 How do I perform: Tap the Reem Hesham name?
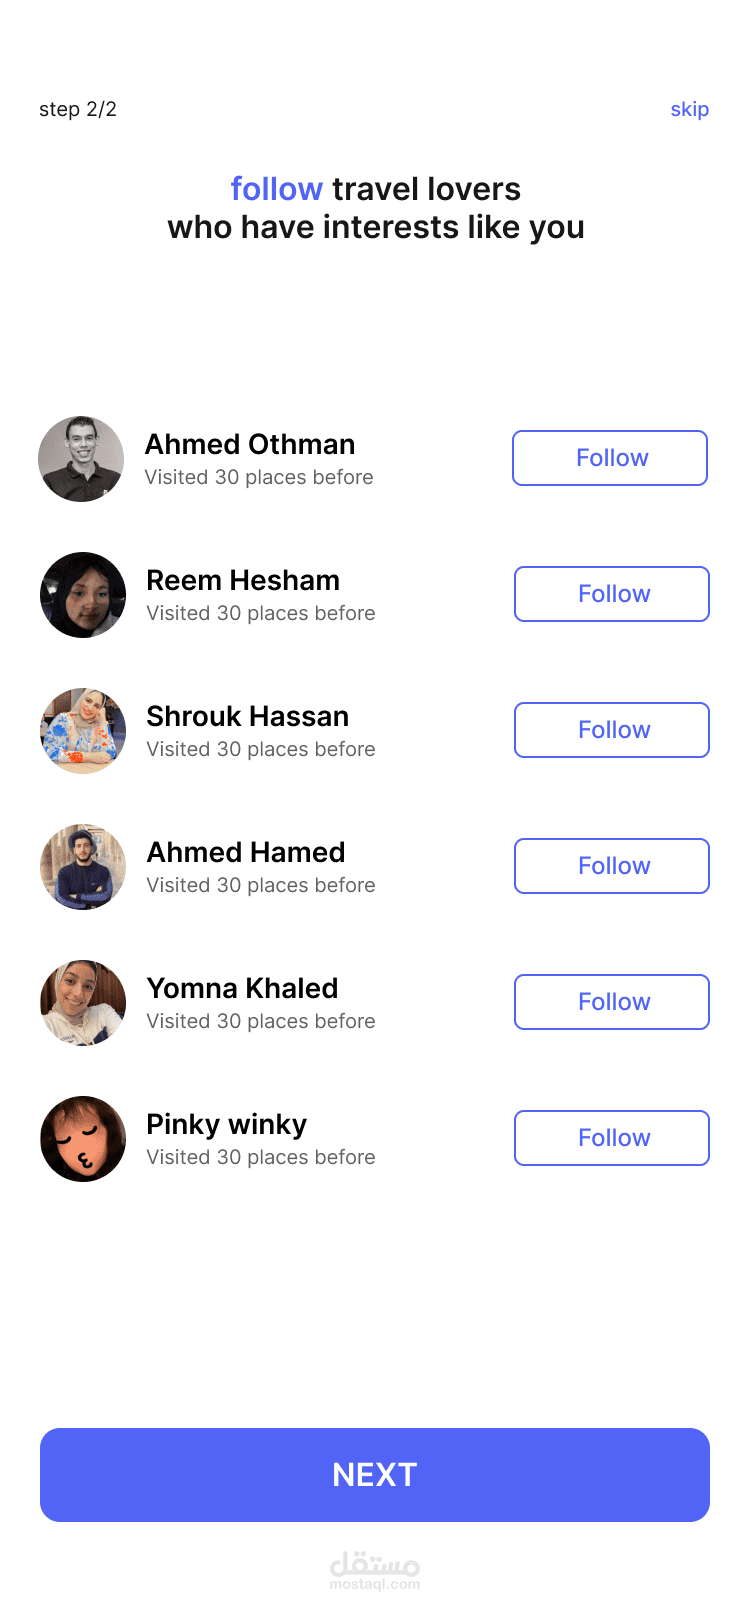tap(243, 580)
